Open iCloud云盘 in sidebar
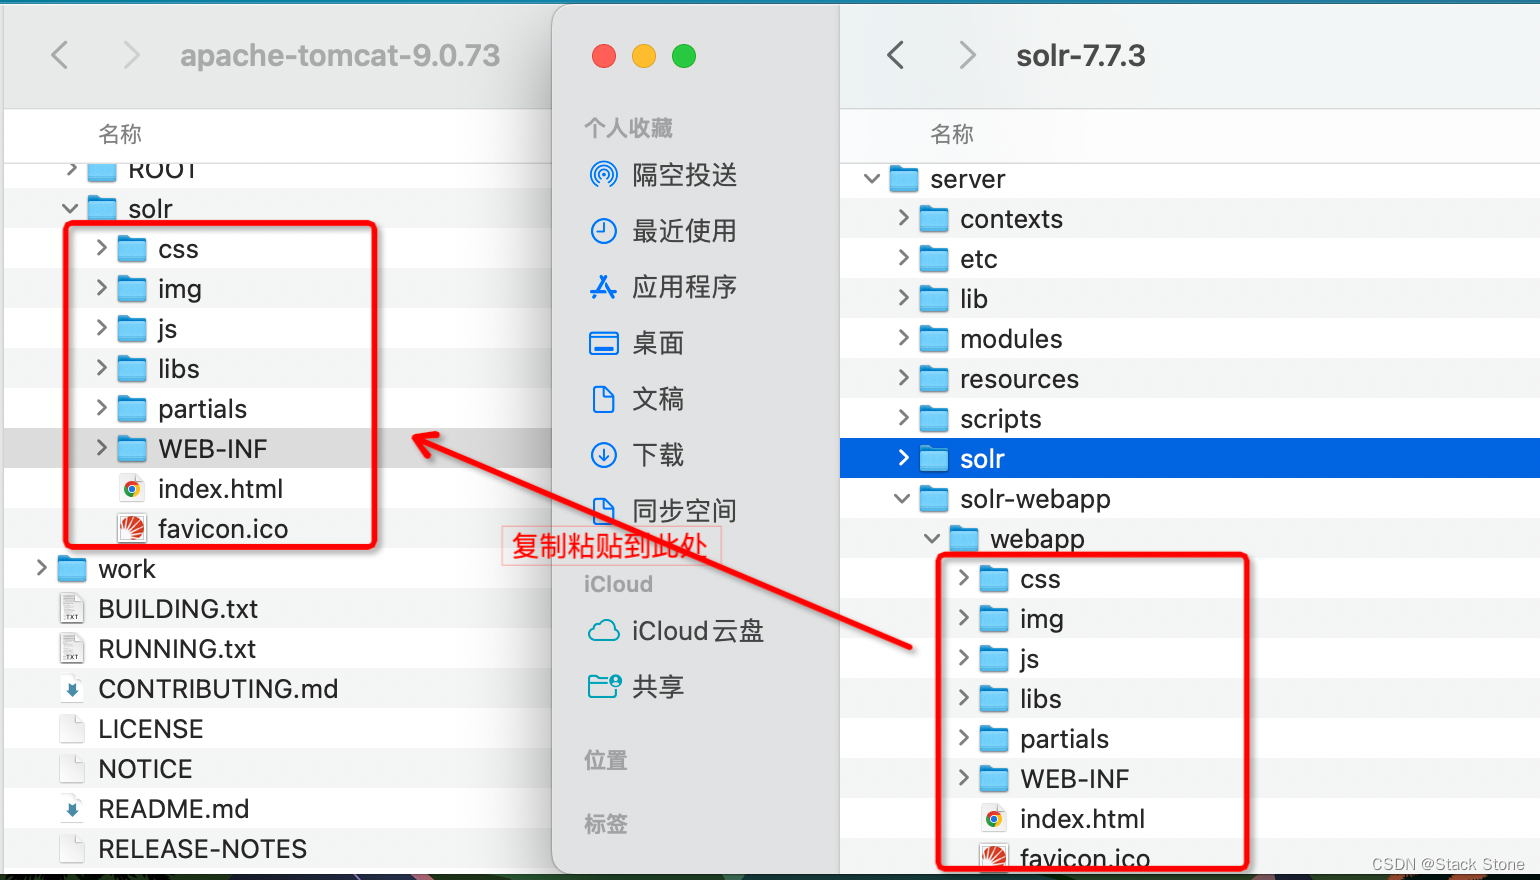The width and height of the screenshot is (1540, 880). 676,631
